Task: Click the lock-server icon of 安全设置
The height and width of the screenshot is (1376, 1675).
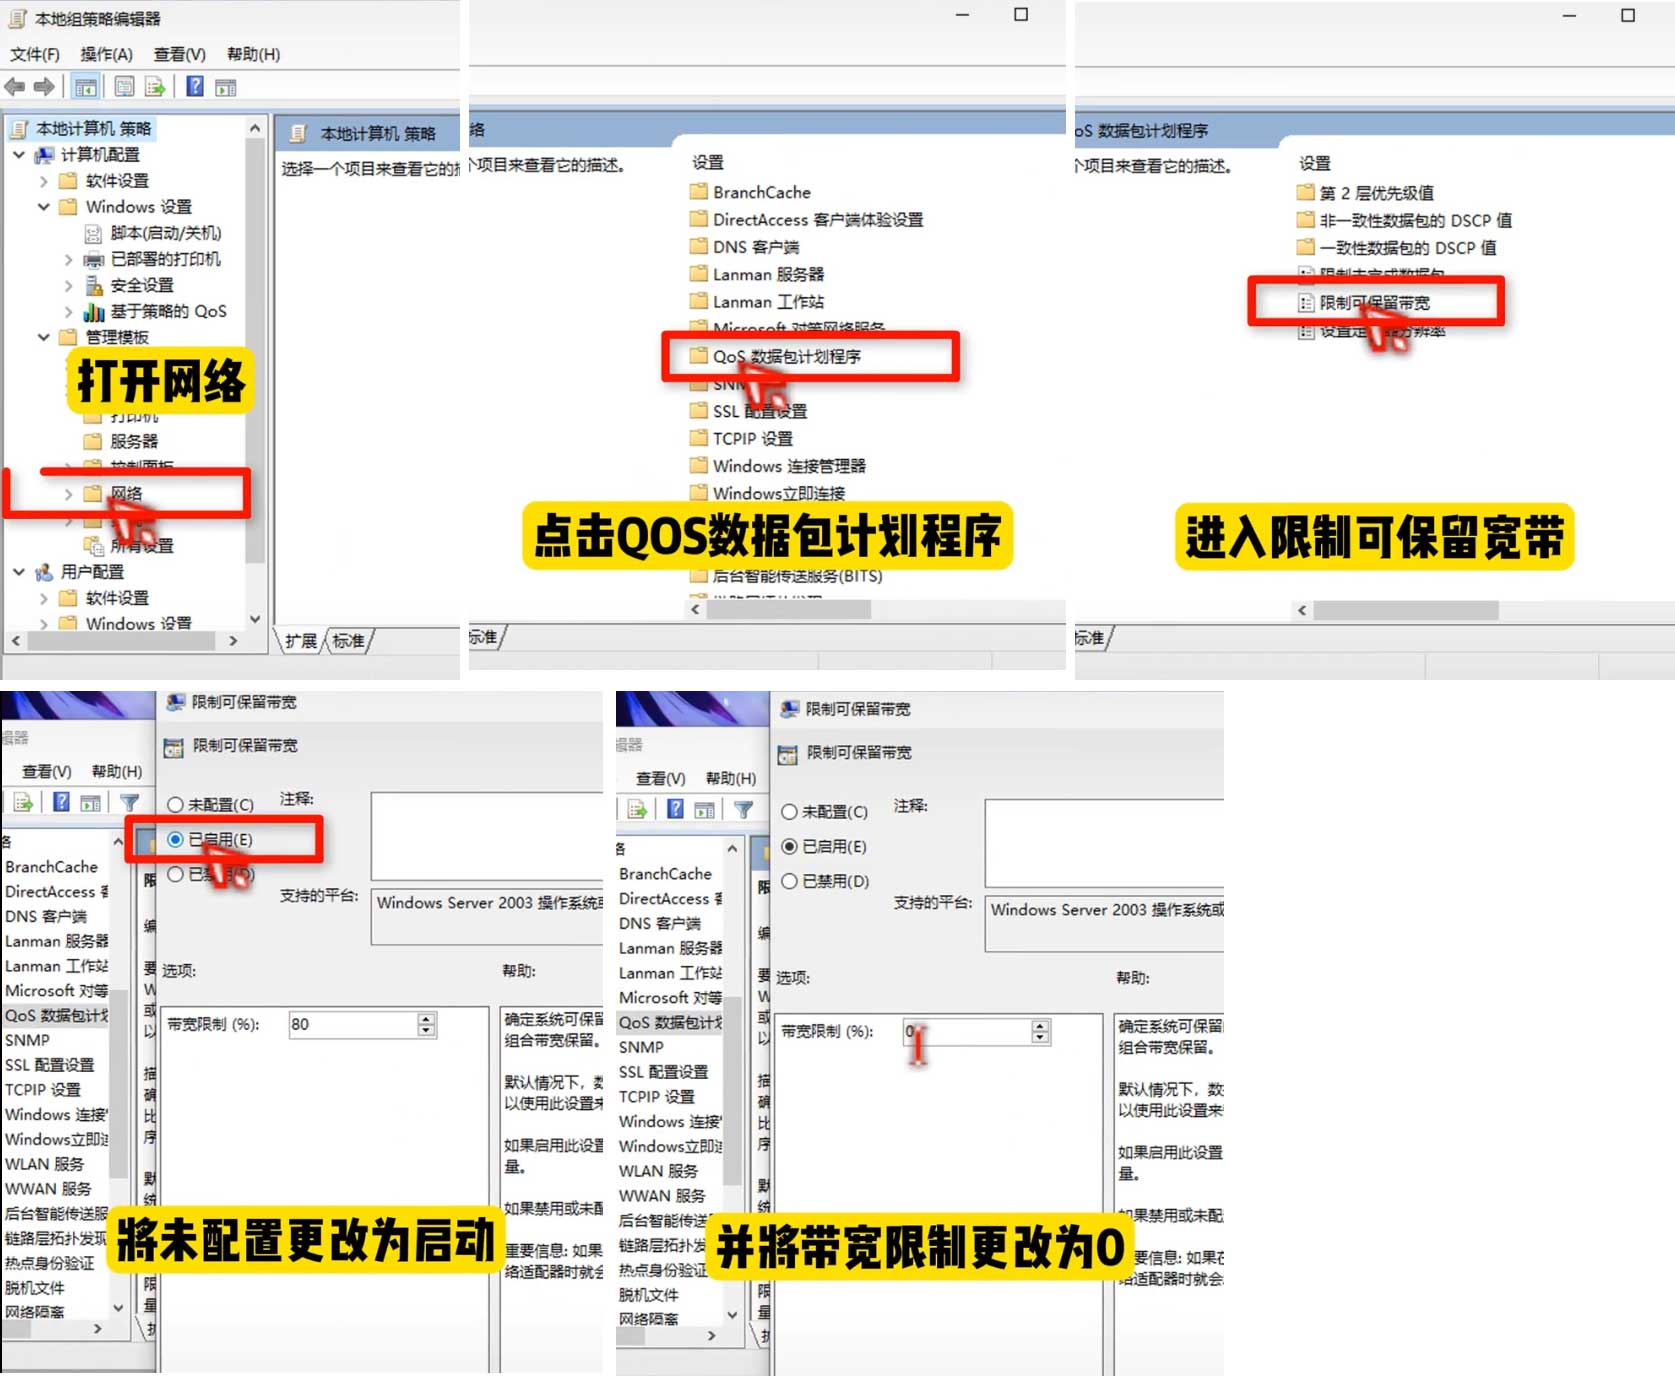Action: click(94, 285)
